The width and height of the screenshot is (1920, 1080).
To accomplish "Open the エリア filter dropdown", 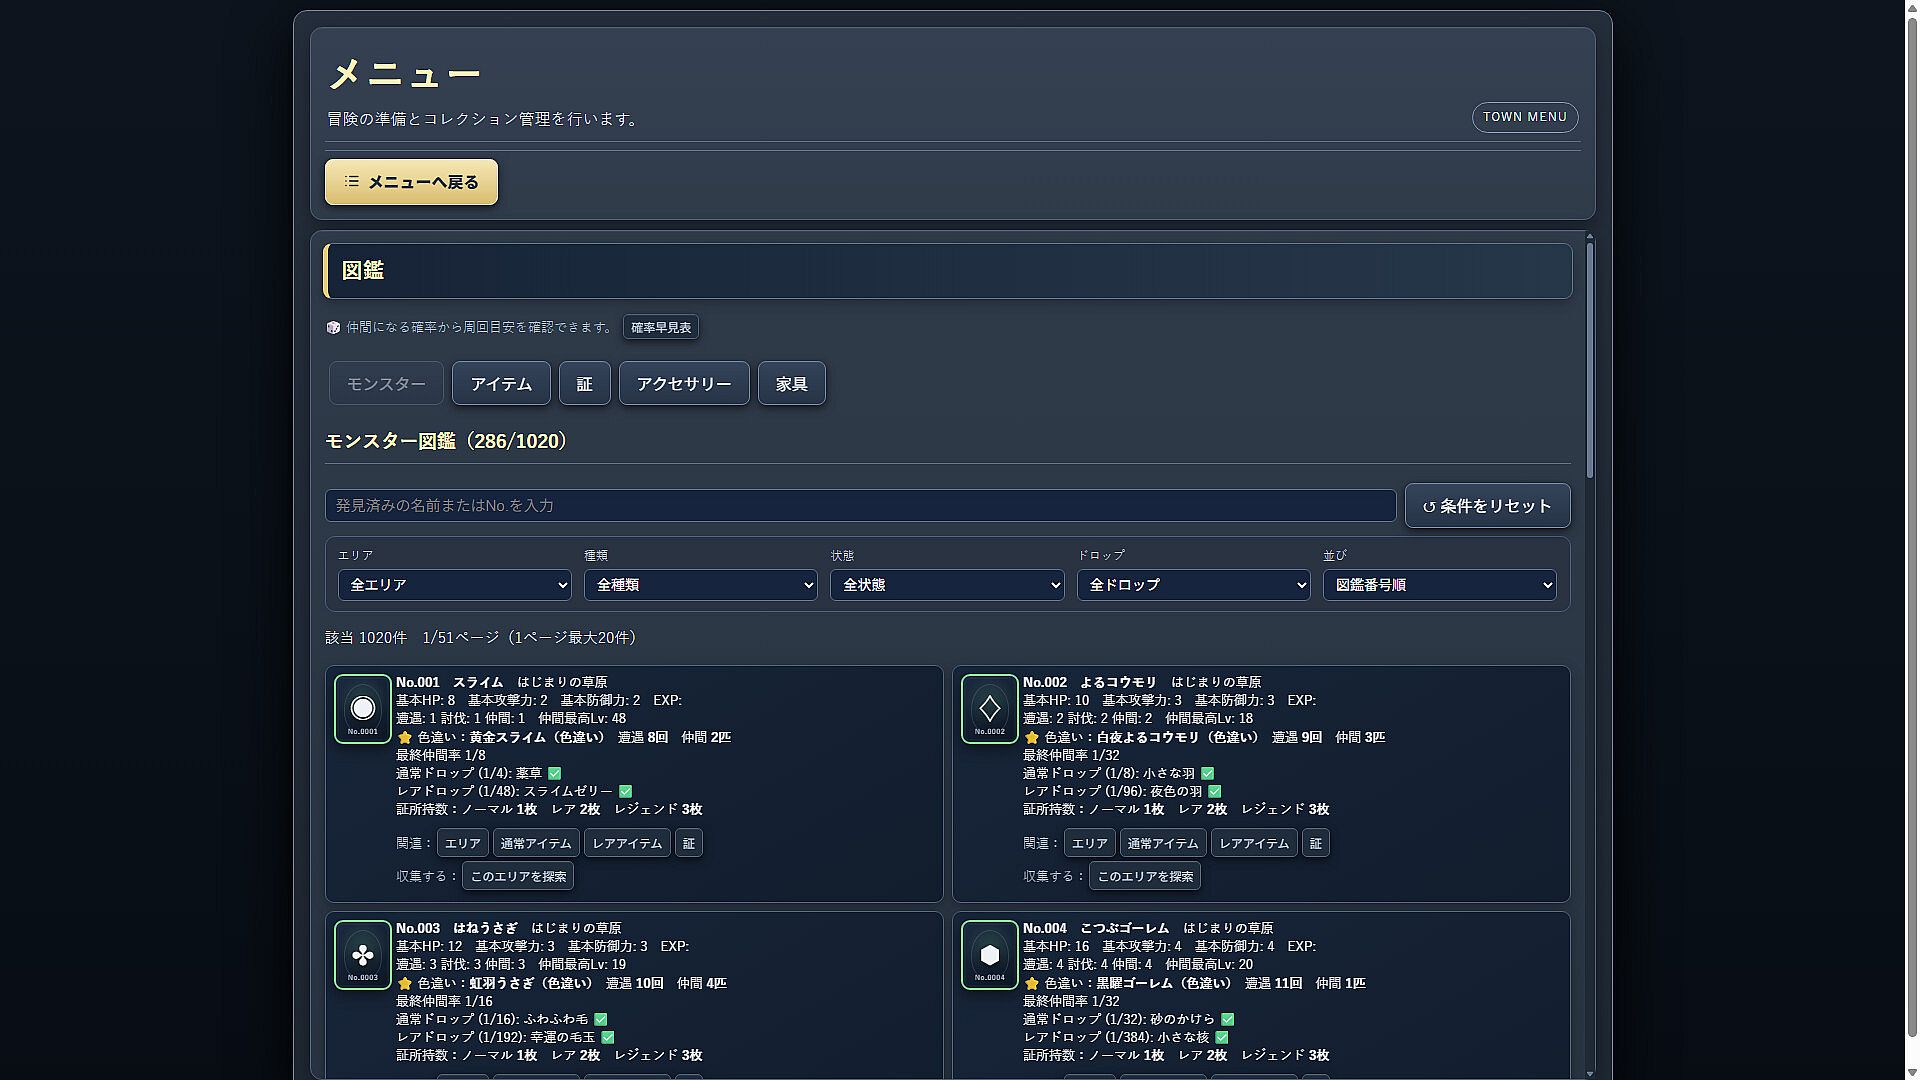I will [454, 585].
